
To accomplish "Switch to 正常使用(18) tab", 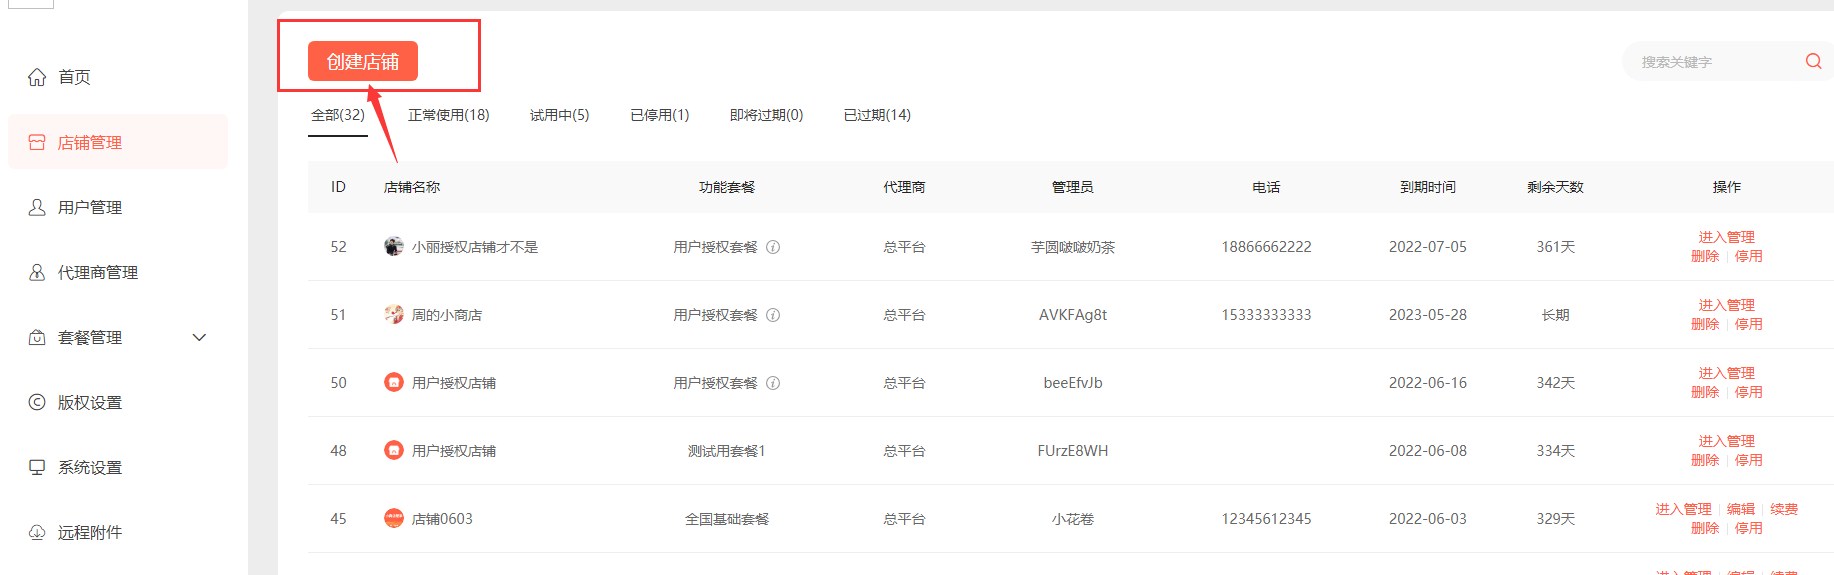I will click(449, 115).
